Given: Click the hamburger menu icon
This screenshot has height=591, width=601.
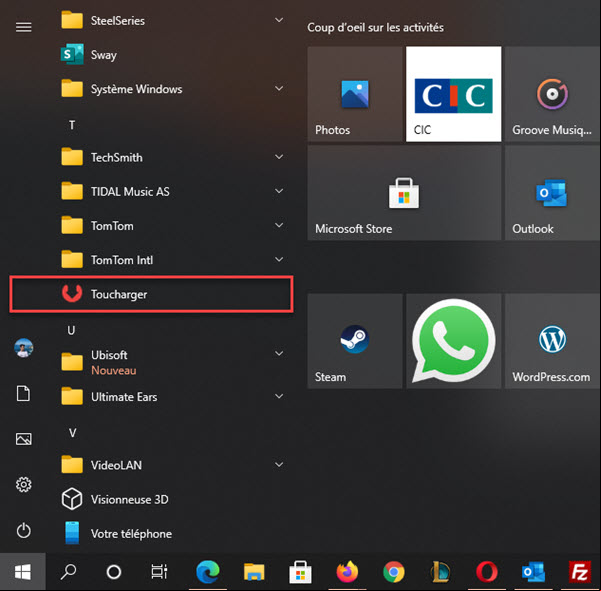Looking at the screenshot, I should 23,27.
